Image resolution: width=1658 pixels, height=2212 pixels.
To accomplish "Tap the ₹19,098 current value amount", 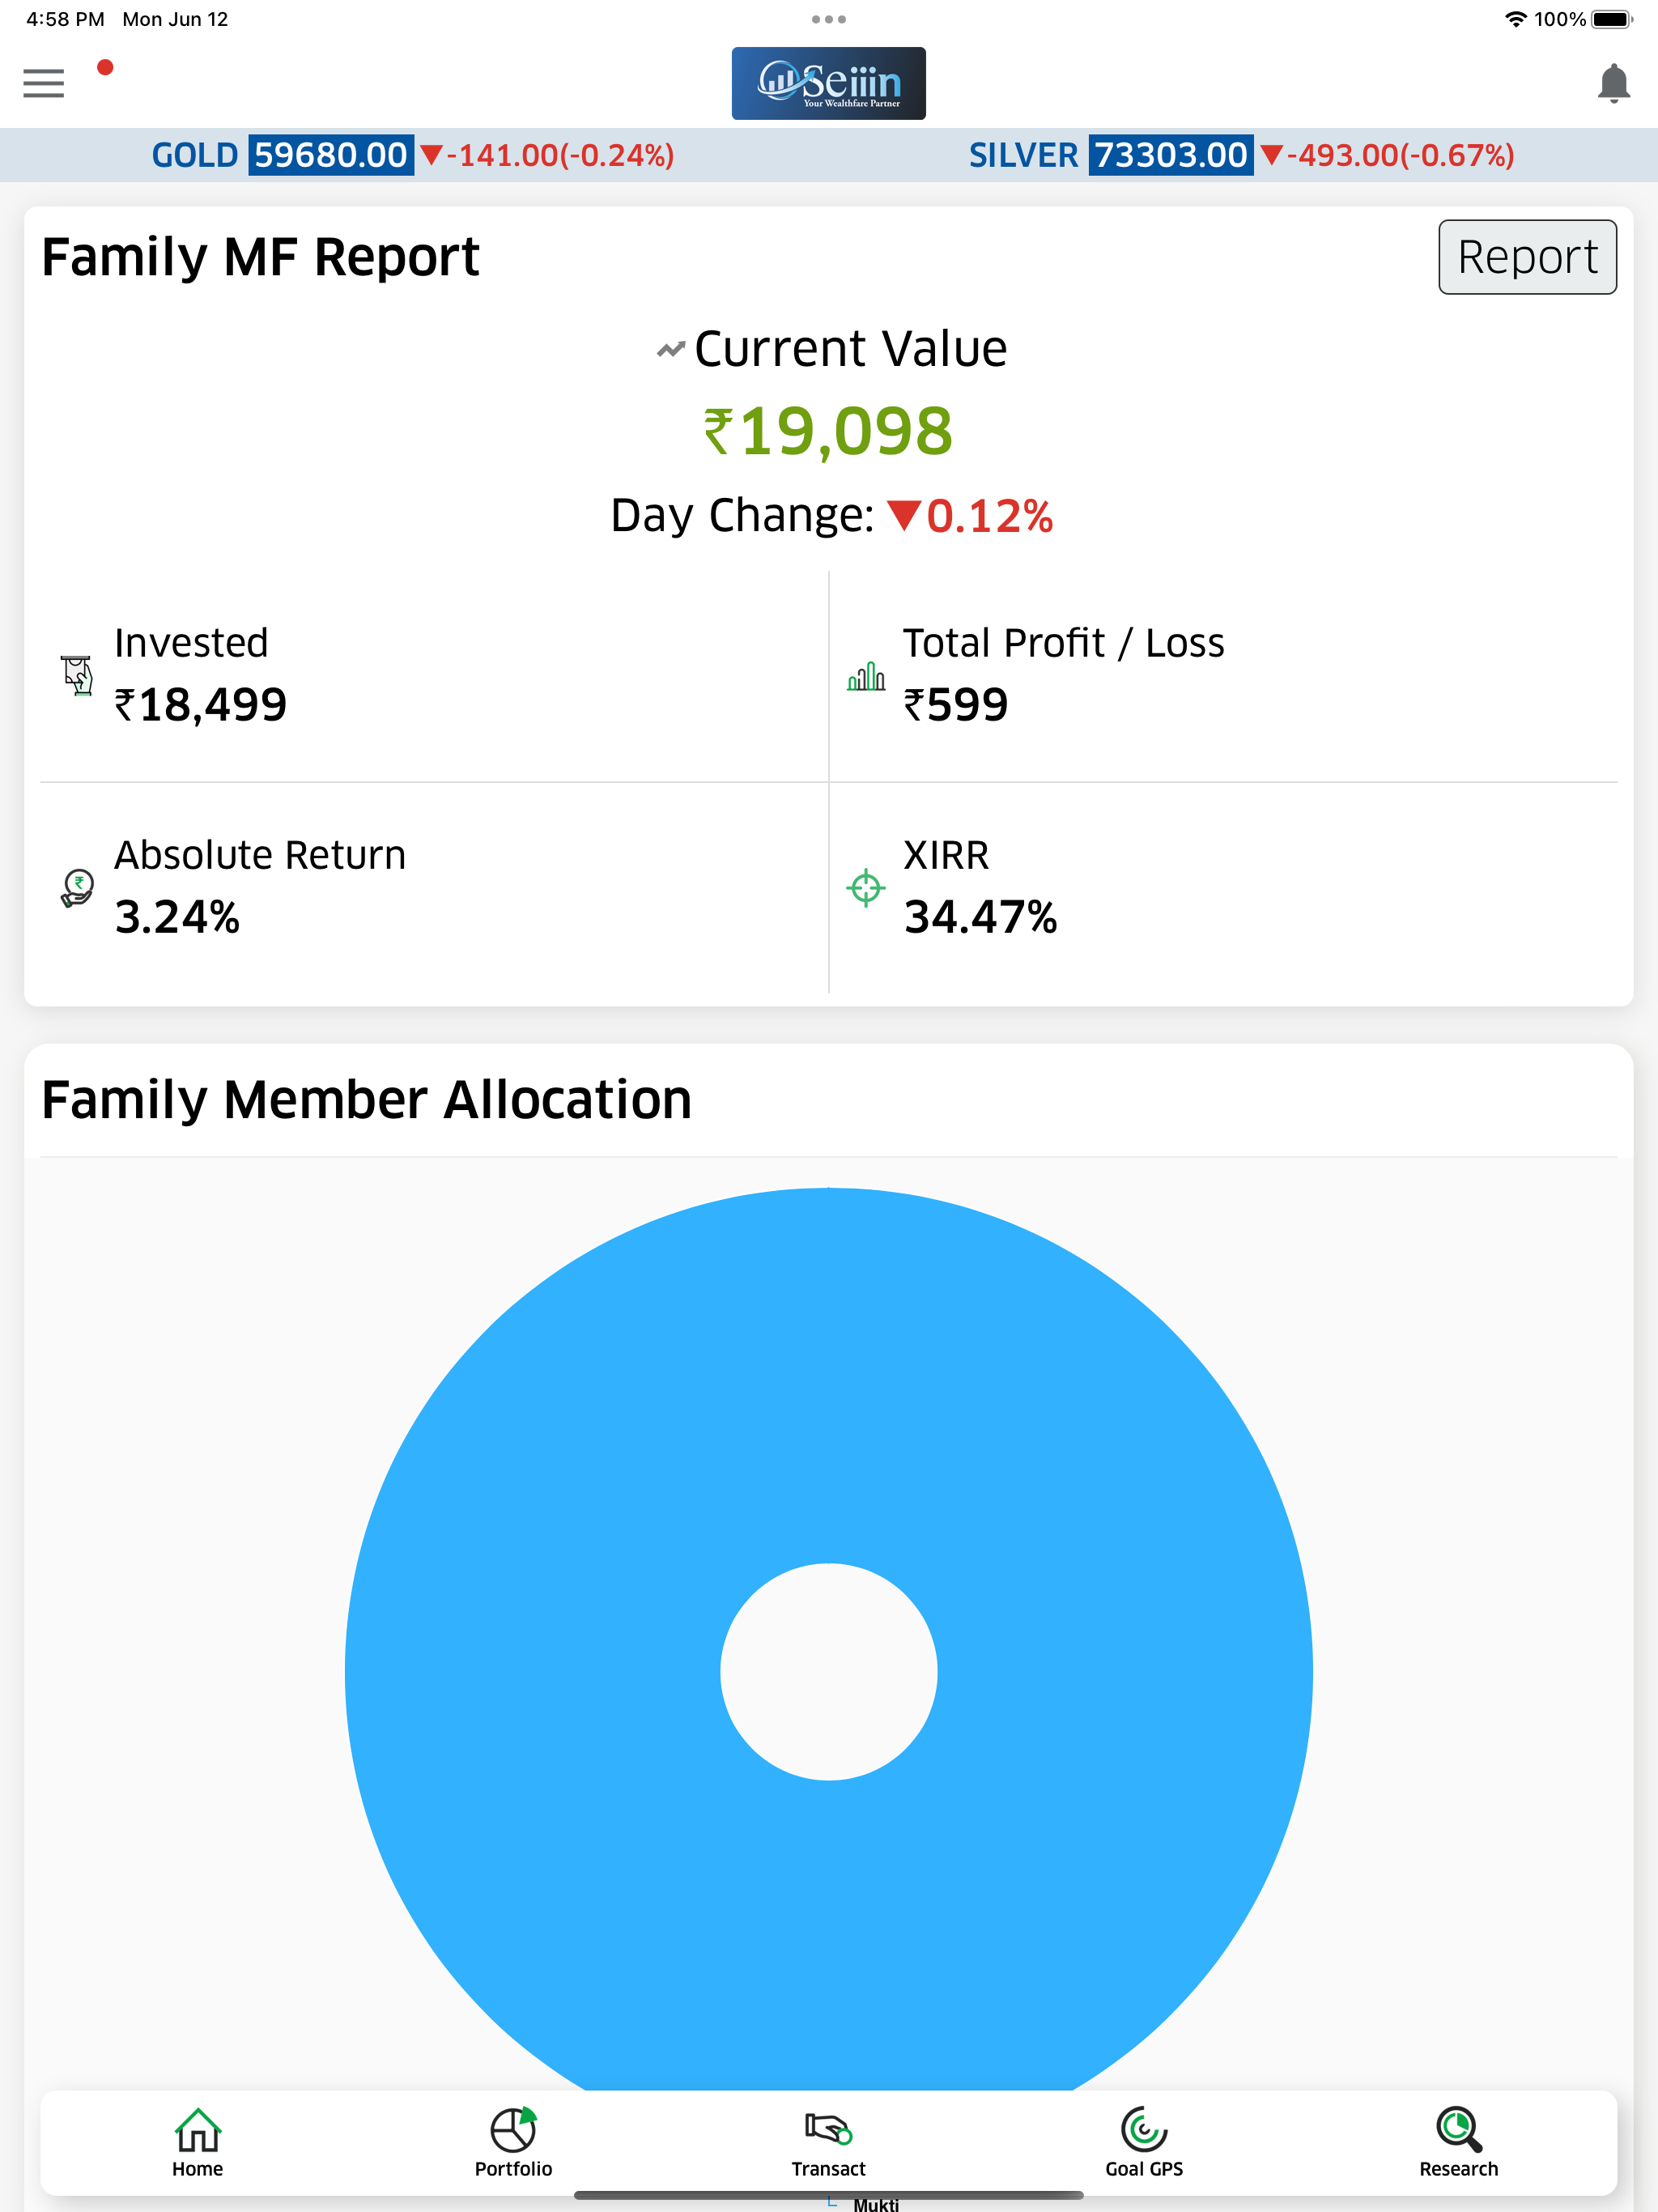I will point(828,431).
